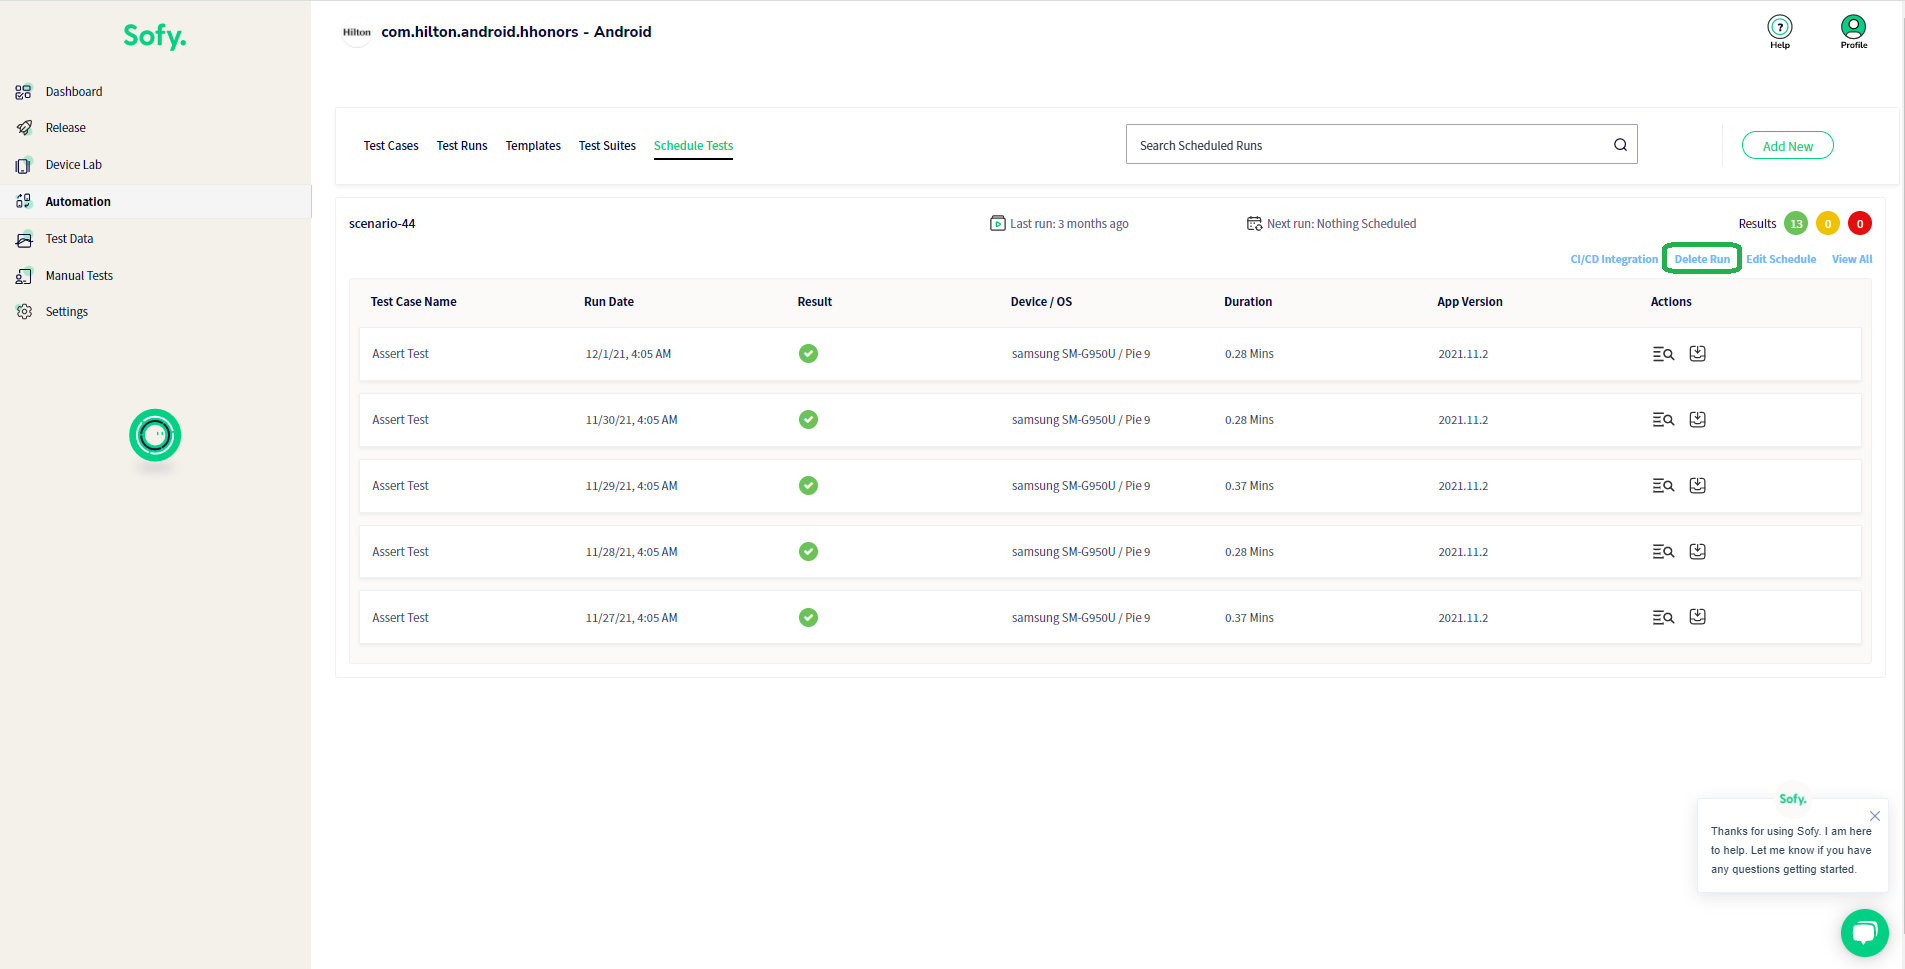
Task: Download results of 11/30/21 run
Action: pyautogui.click(x=1698, y=419)
